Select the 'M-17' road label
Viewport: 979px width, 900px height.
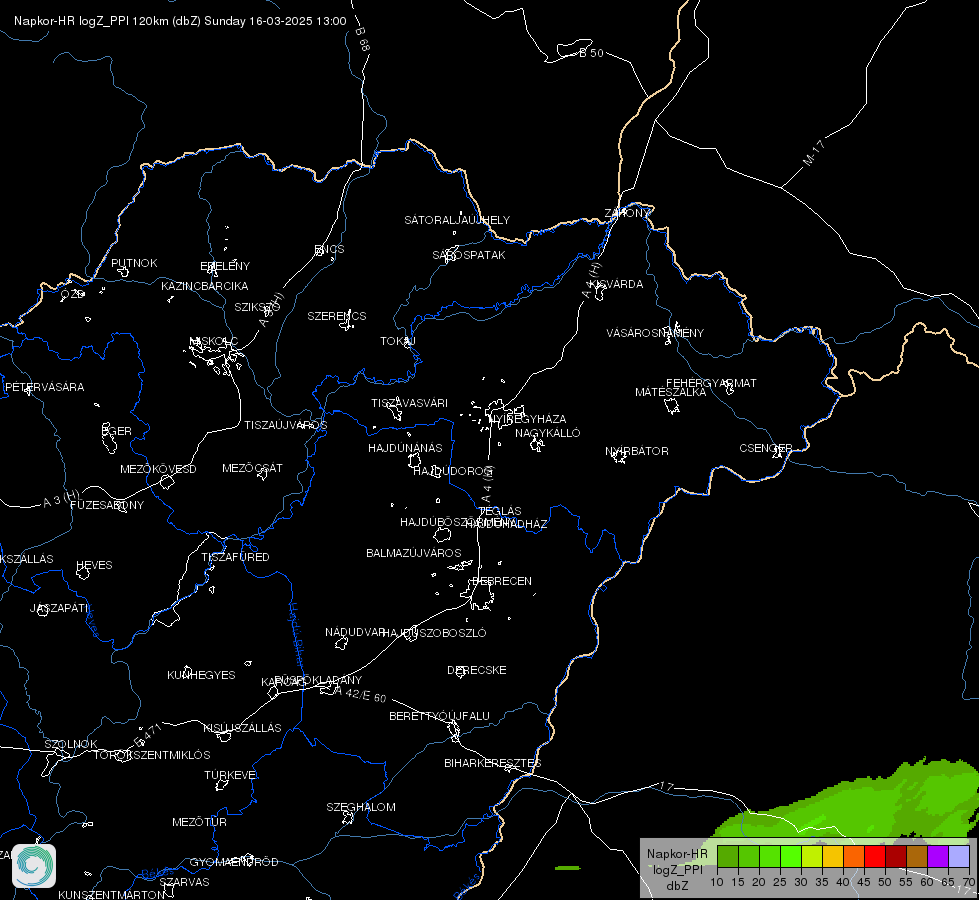tap(814, 153)
